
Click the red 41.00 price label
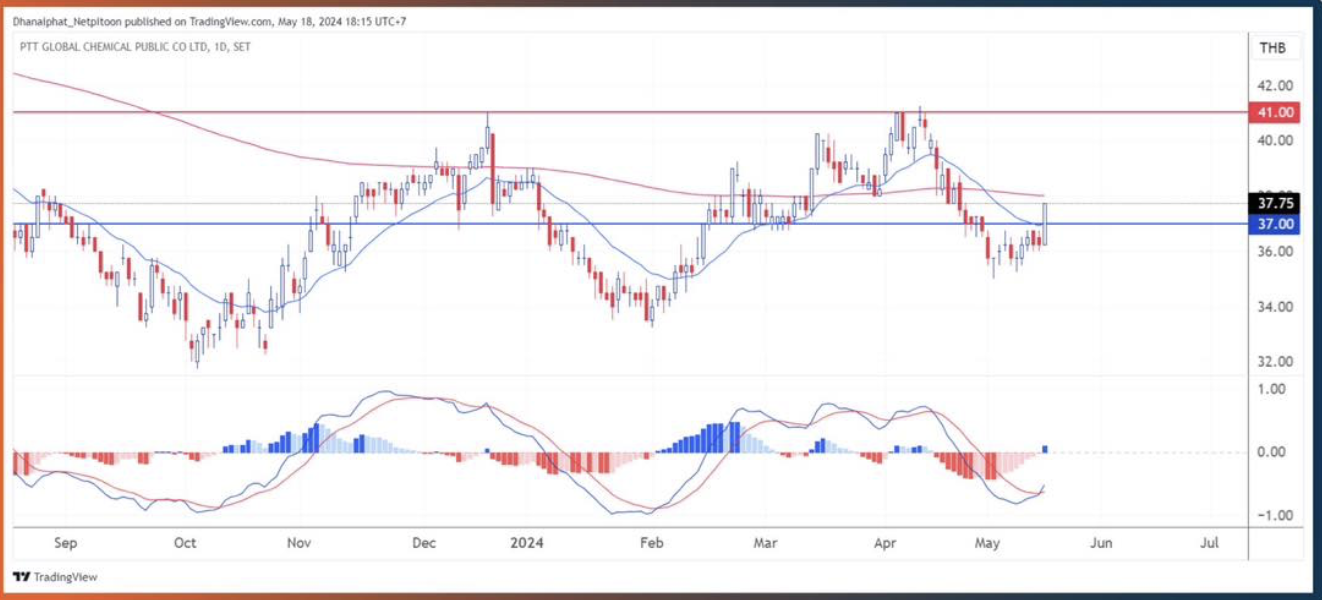point(1273,112)
